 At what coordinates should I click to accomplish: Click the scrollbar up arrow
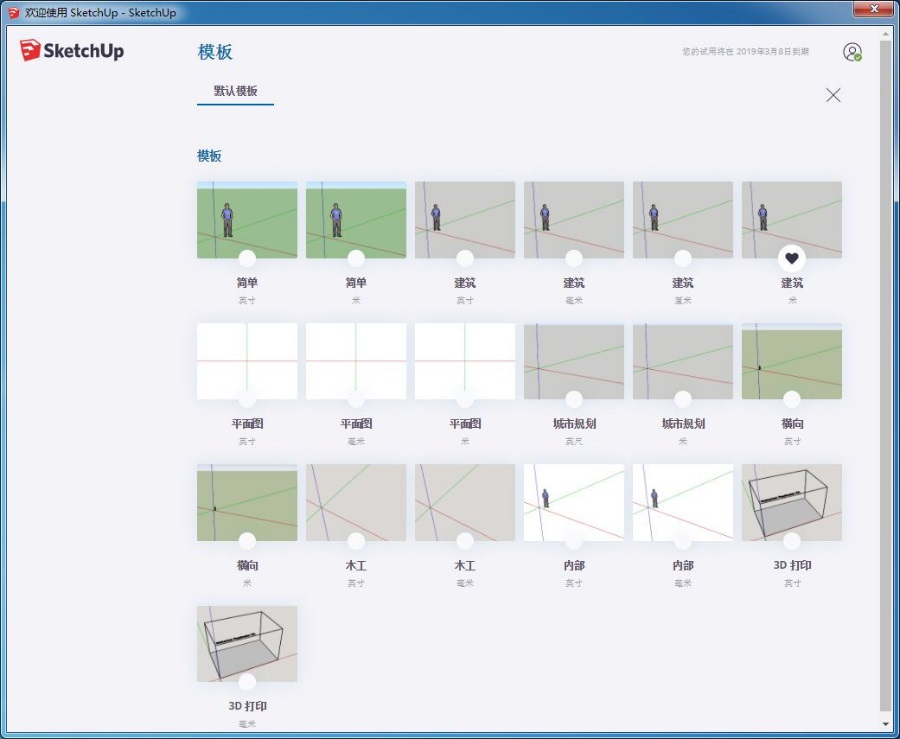pyautogui.click(x=885, y=33)
